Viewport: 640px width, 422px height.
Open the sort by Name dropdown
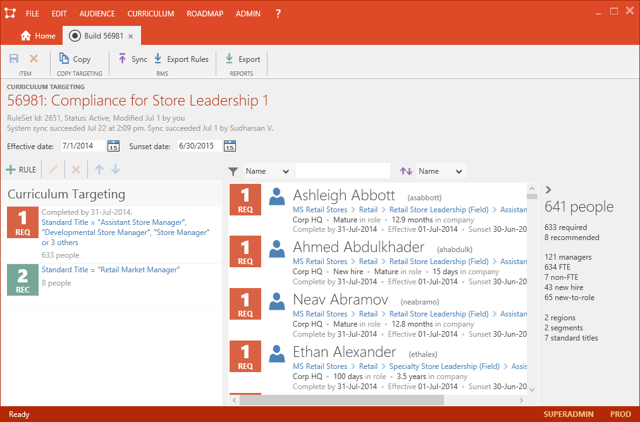pos(440,171)
